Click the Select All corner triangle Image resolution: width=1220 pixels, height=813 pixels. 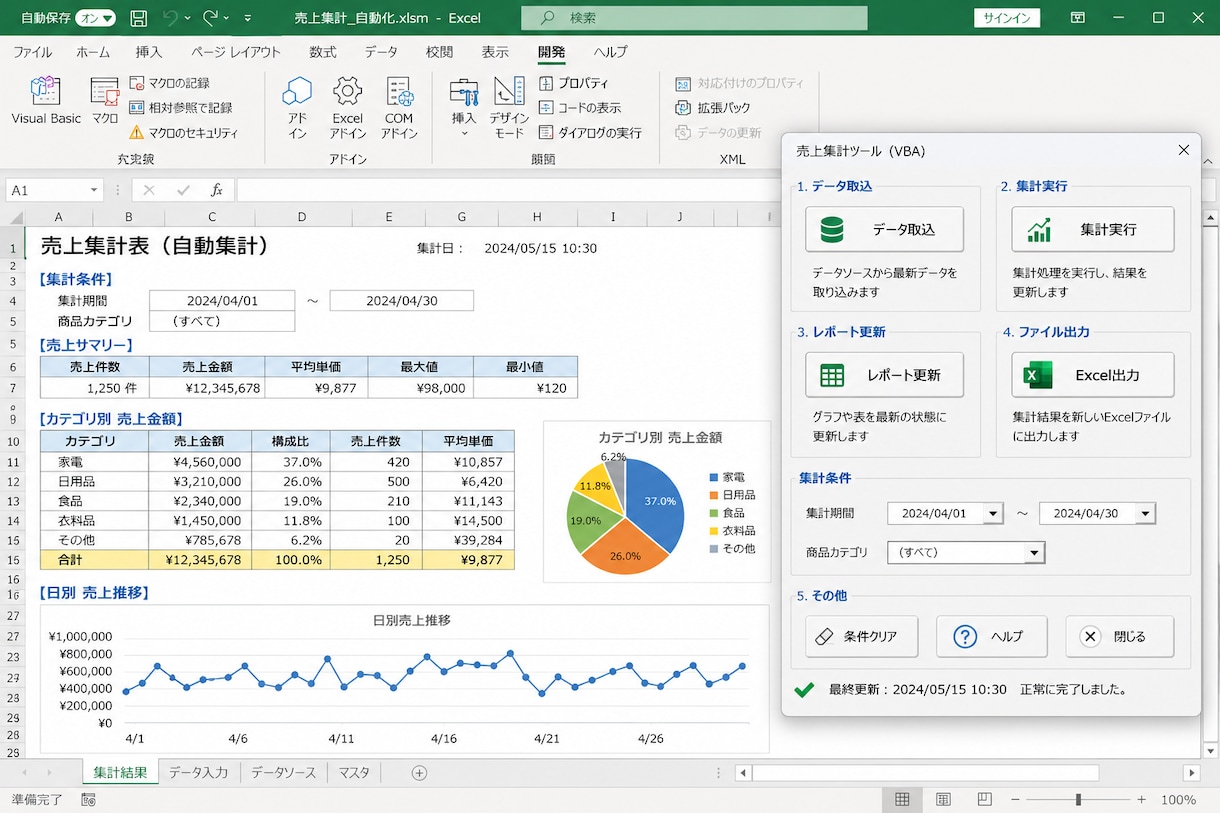pos(13,217)
